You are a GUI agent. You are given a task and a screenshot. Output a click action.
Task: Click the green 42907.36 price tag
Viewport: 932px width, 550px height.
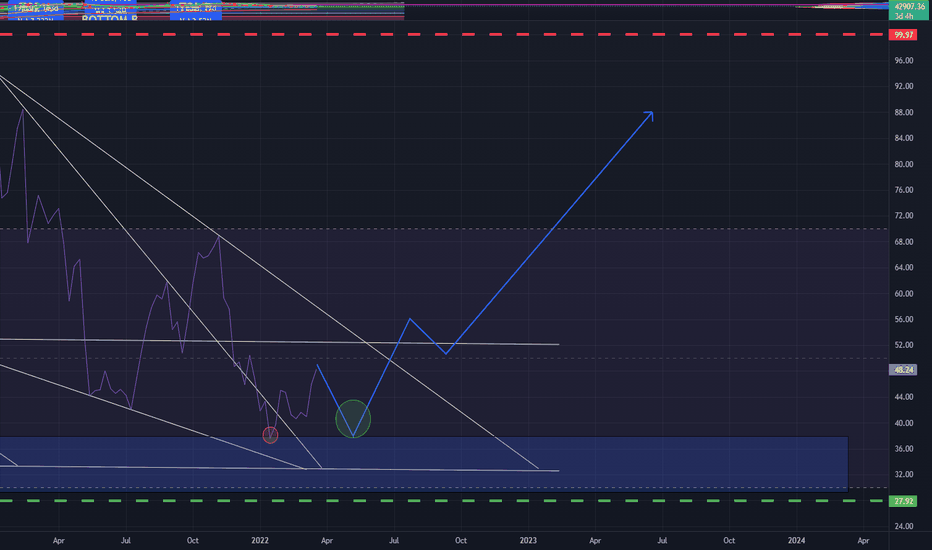pos(909,10)
